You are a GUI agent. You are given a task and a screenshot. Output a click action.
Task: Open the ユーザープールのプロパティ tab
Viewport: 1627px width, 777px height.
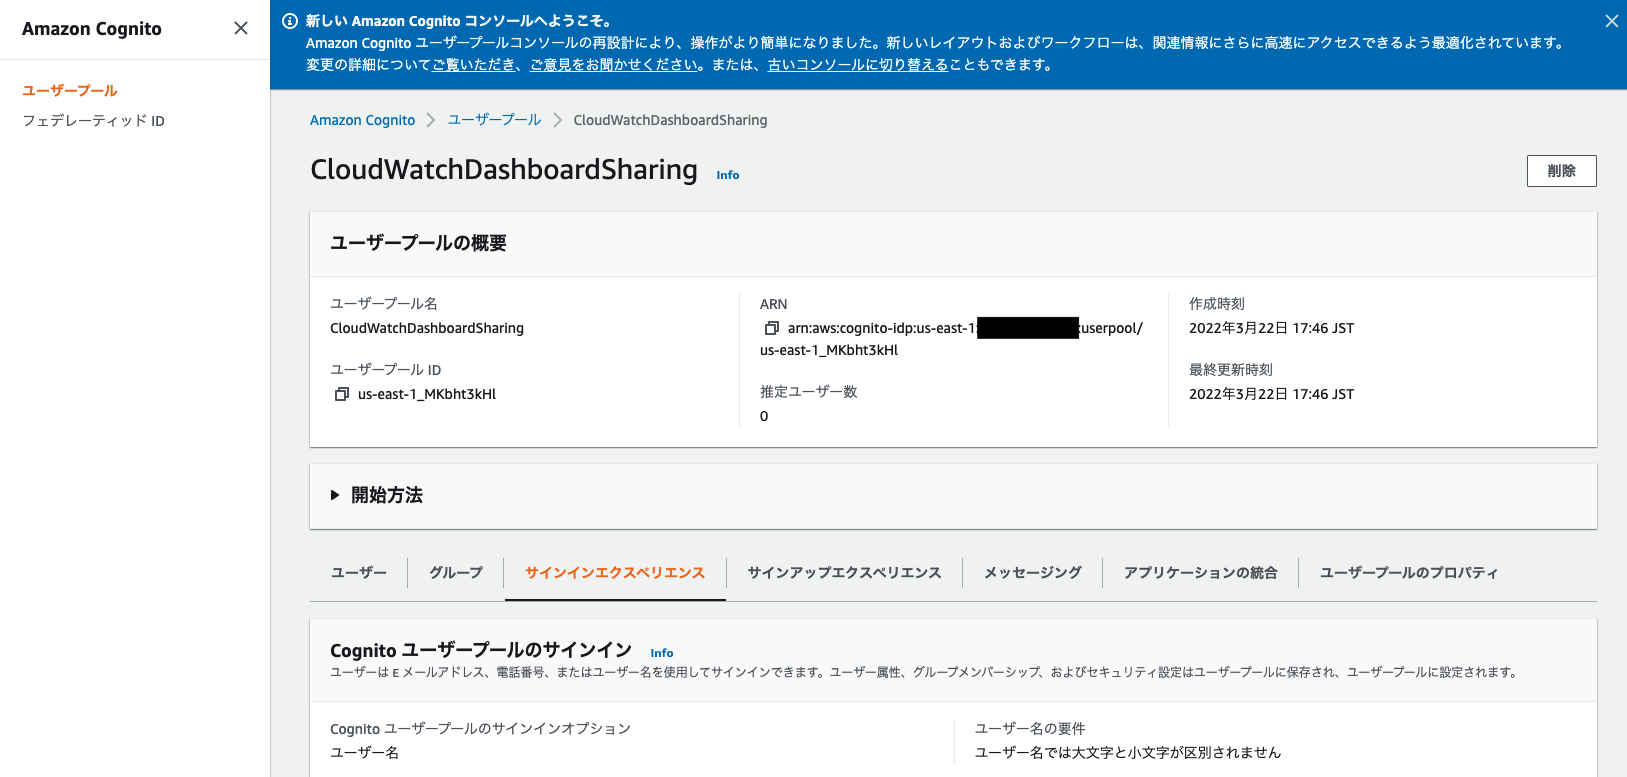(1409, 573)
